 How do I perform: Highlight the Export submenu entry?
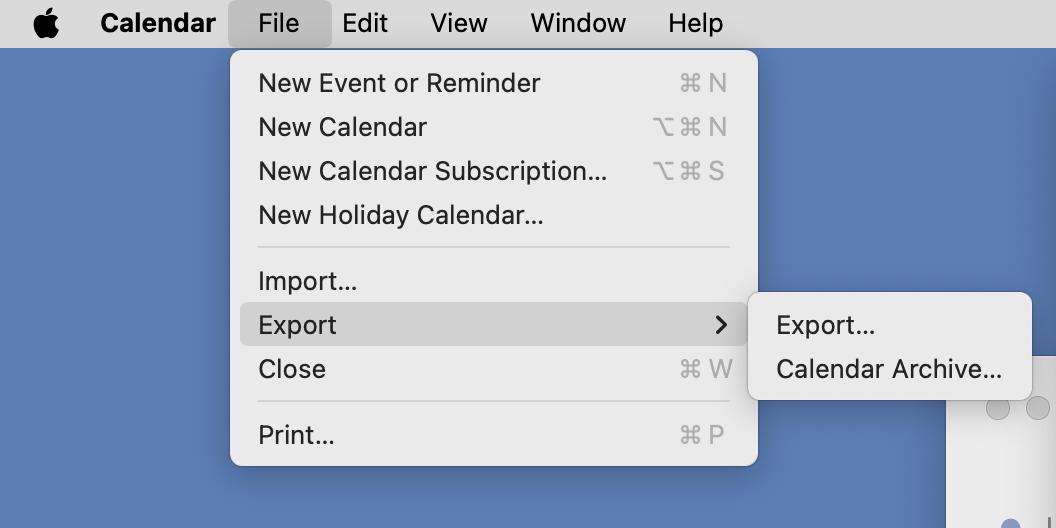[297, 325]
